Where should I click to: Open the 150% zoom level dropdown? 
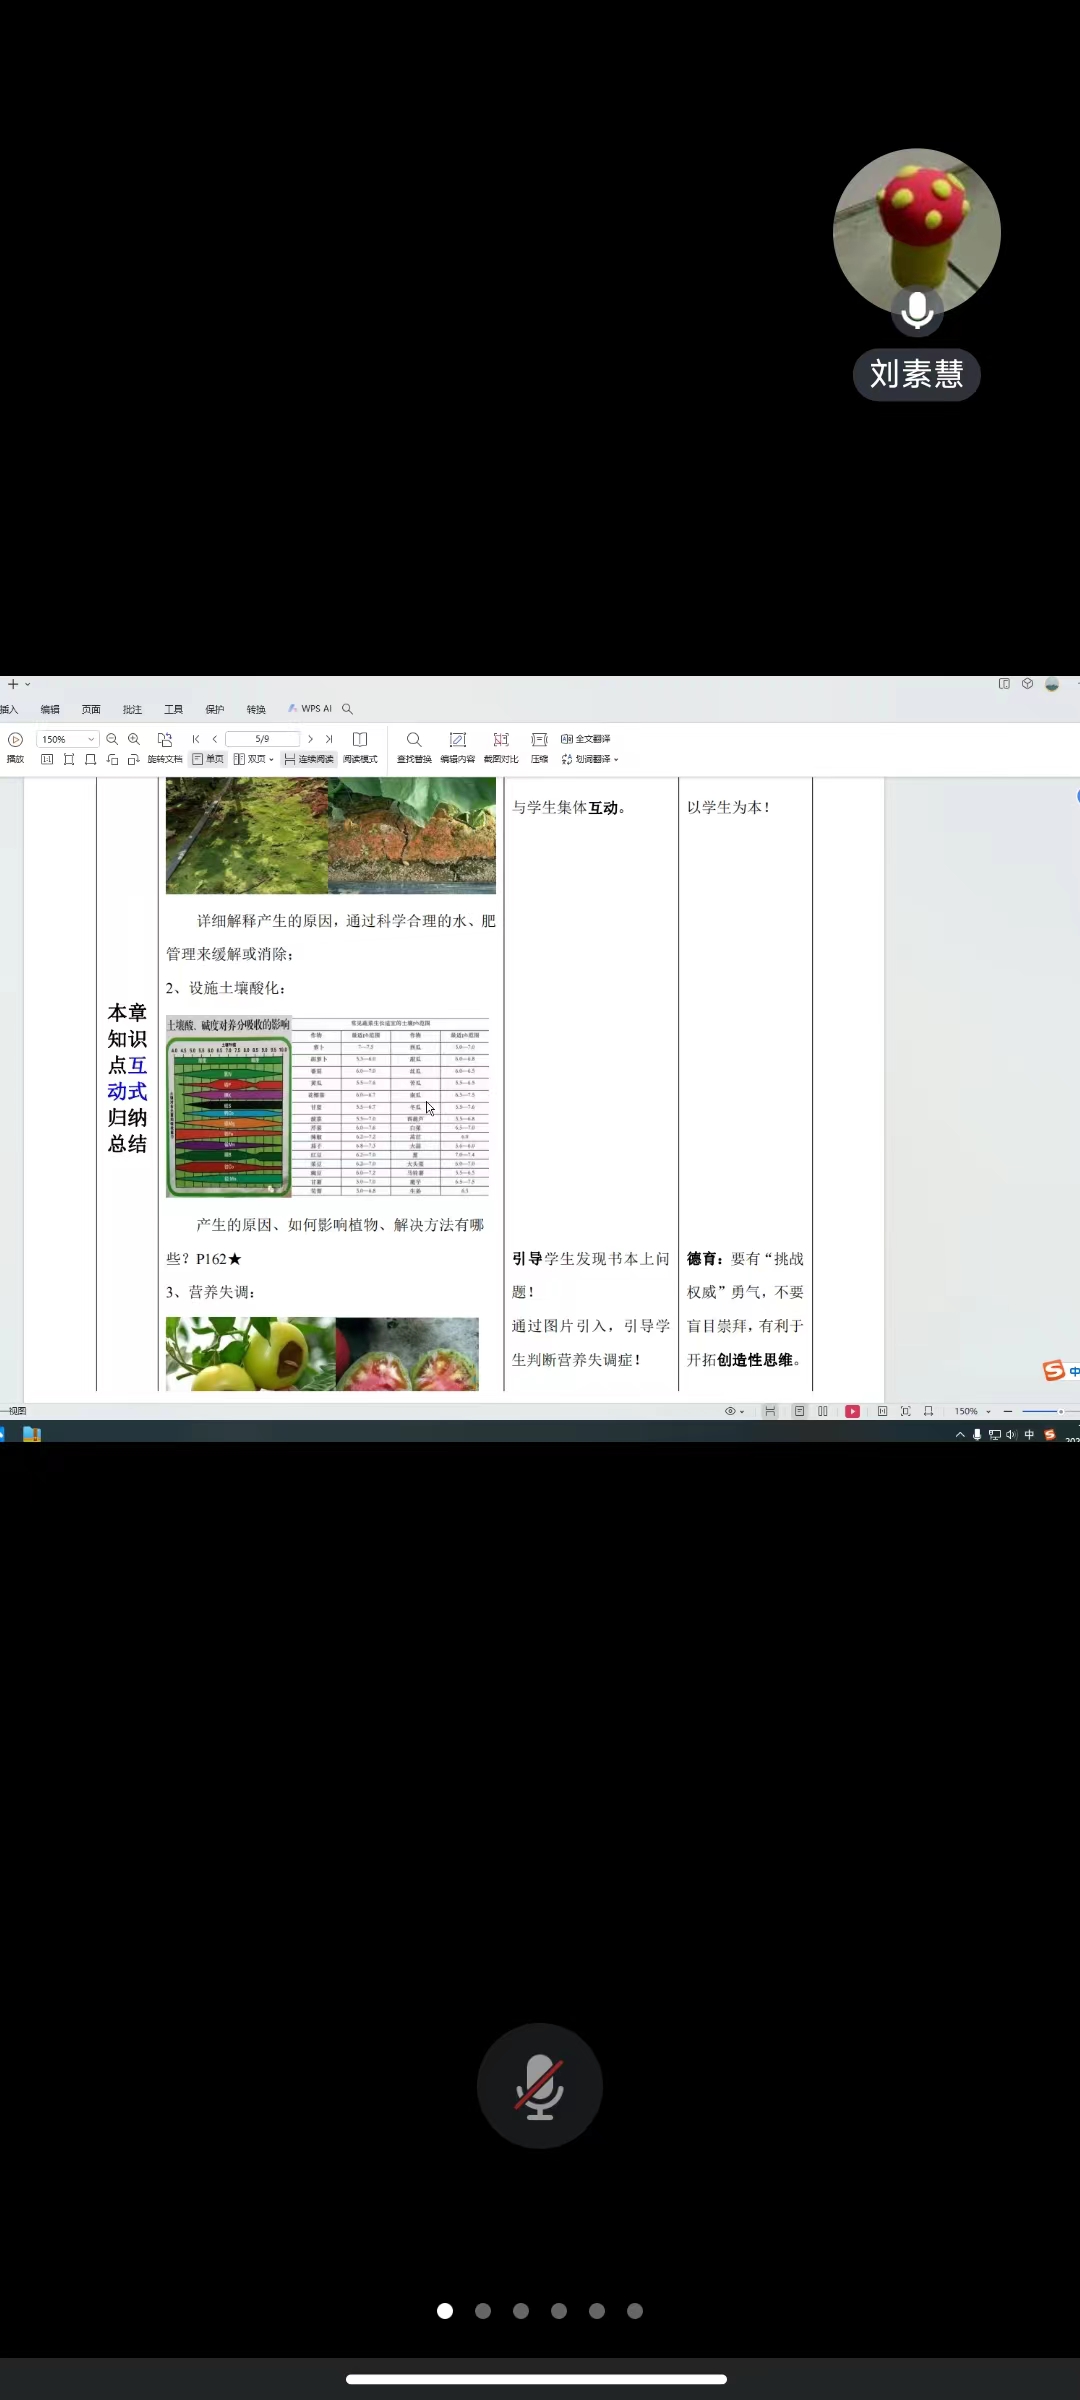[x=91, y=739]
